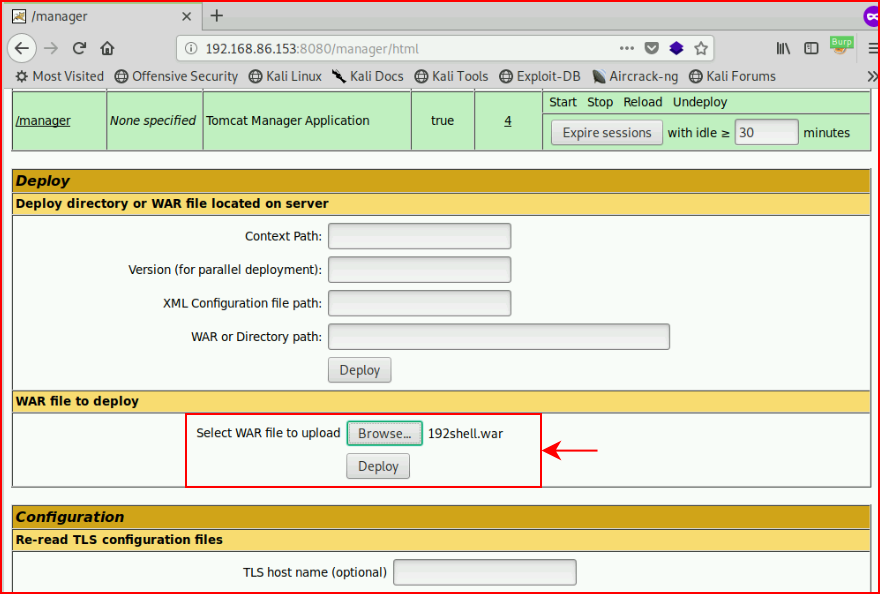The image size is (880, 594).
Task: Open Offensive Security bookmark
Action: tap(176, 76)
